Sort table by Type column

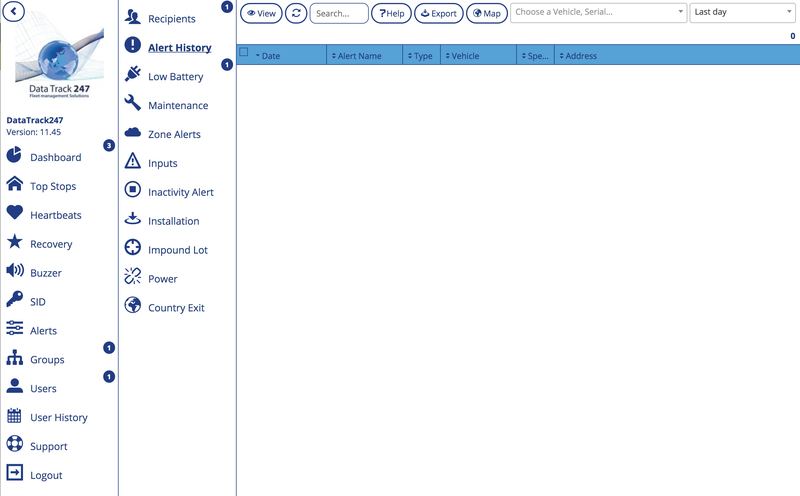tap(420, 56)
